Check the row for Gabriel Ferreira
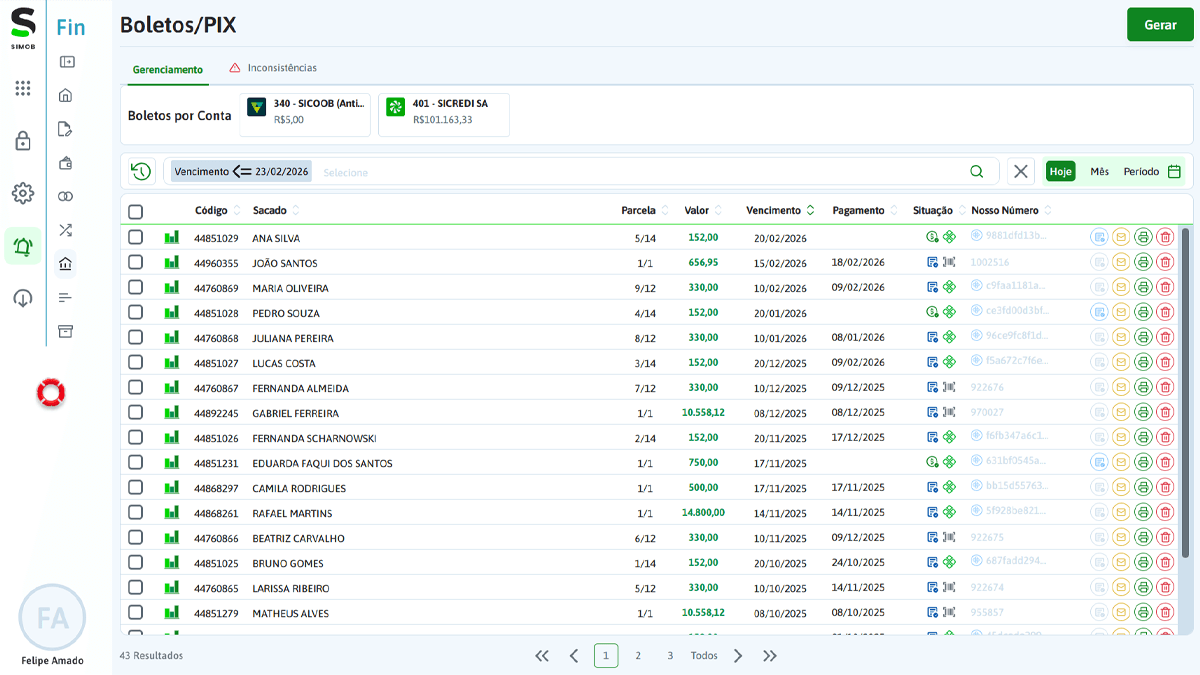The height and width of the screenshot is (675, 1200). [x=136, y=412]
